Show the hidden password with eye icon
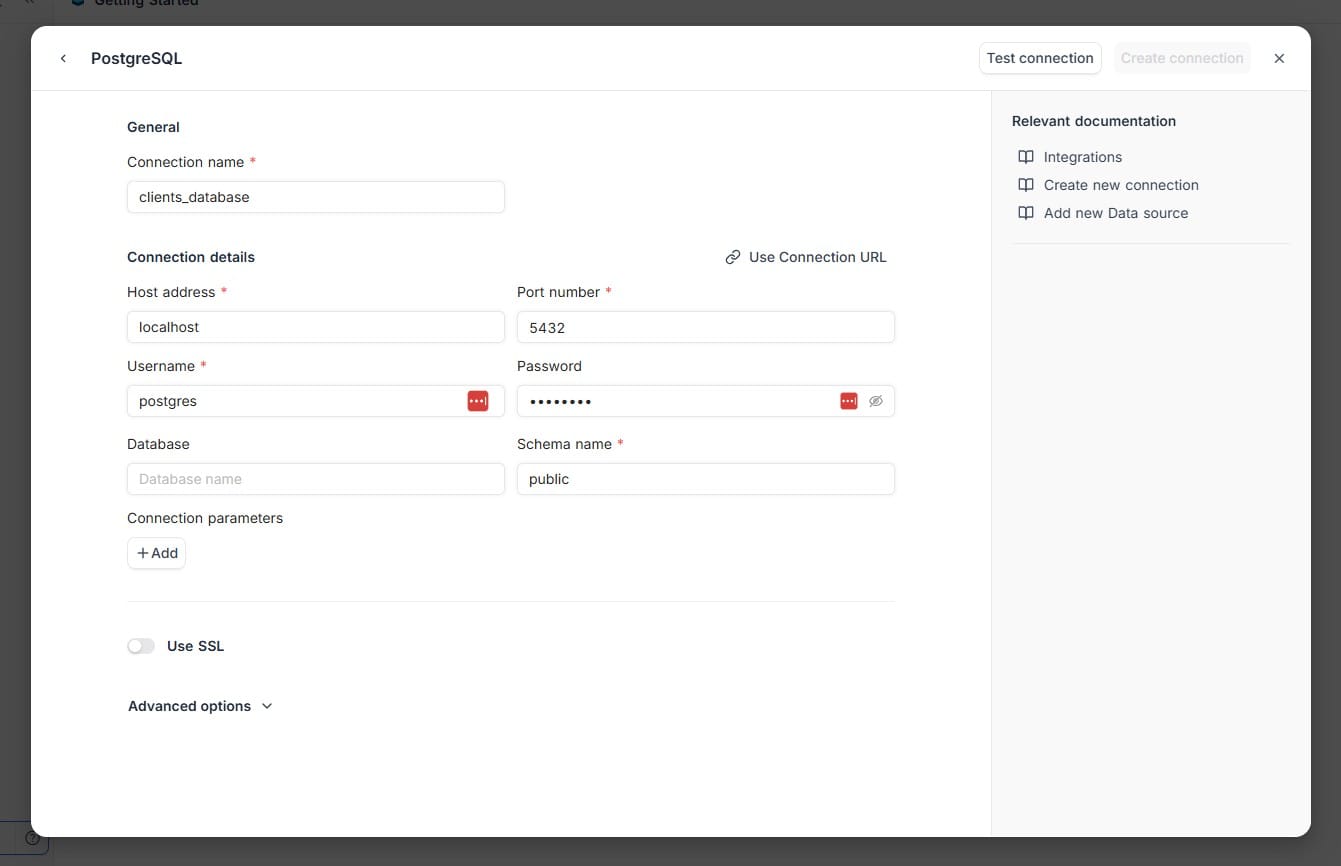Screen dimensions: 1341x866 [x=876, y=401]
